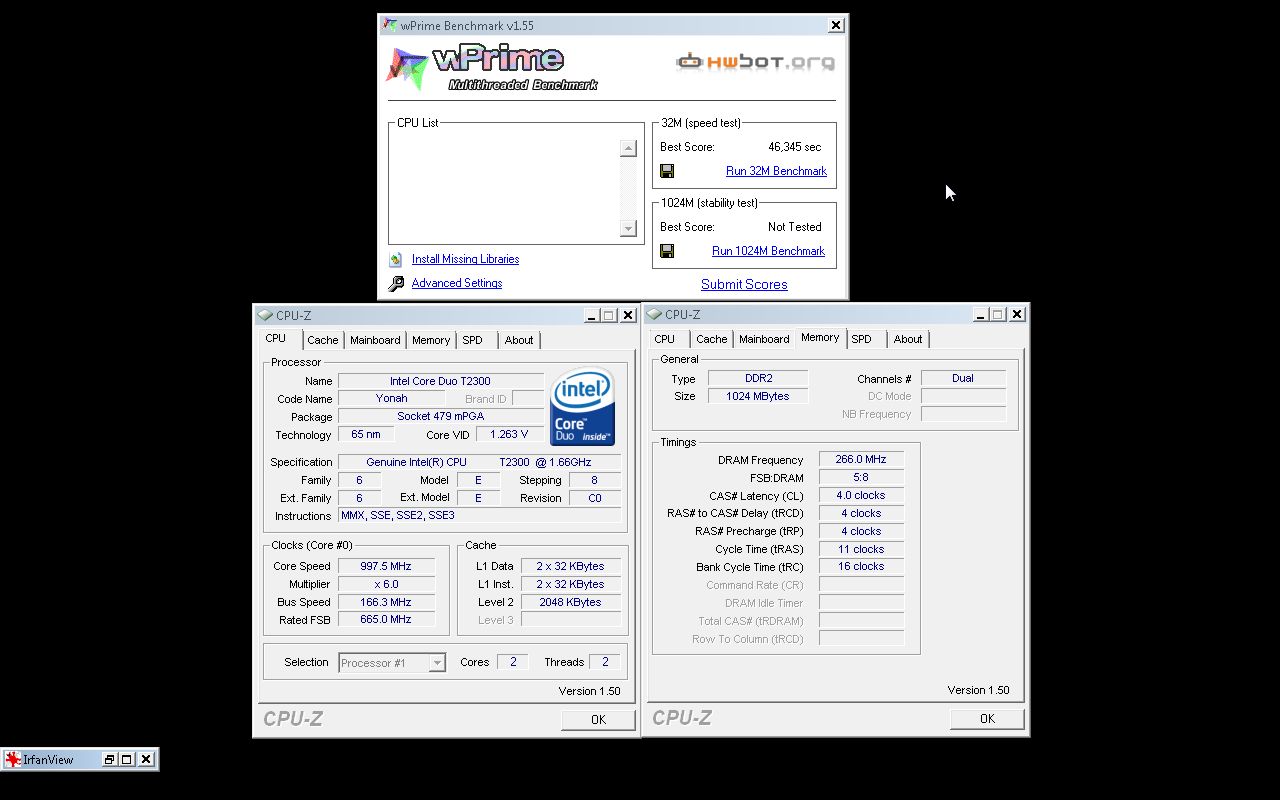Click CPU List scrollbar up arrow
Screen dimensions: 1280x800
coord(628,149)
